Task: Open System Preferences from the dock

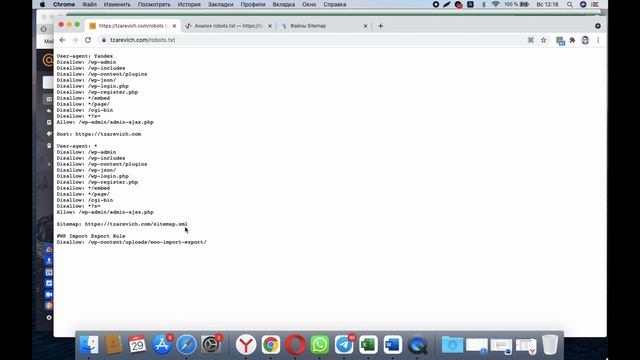Action: click(211, 345)
